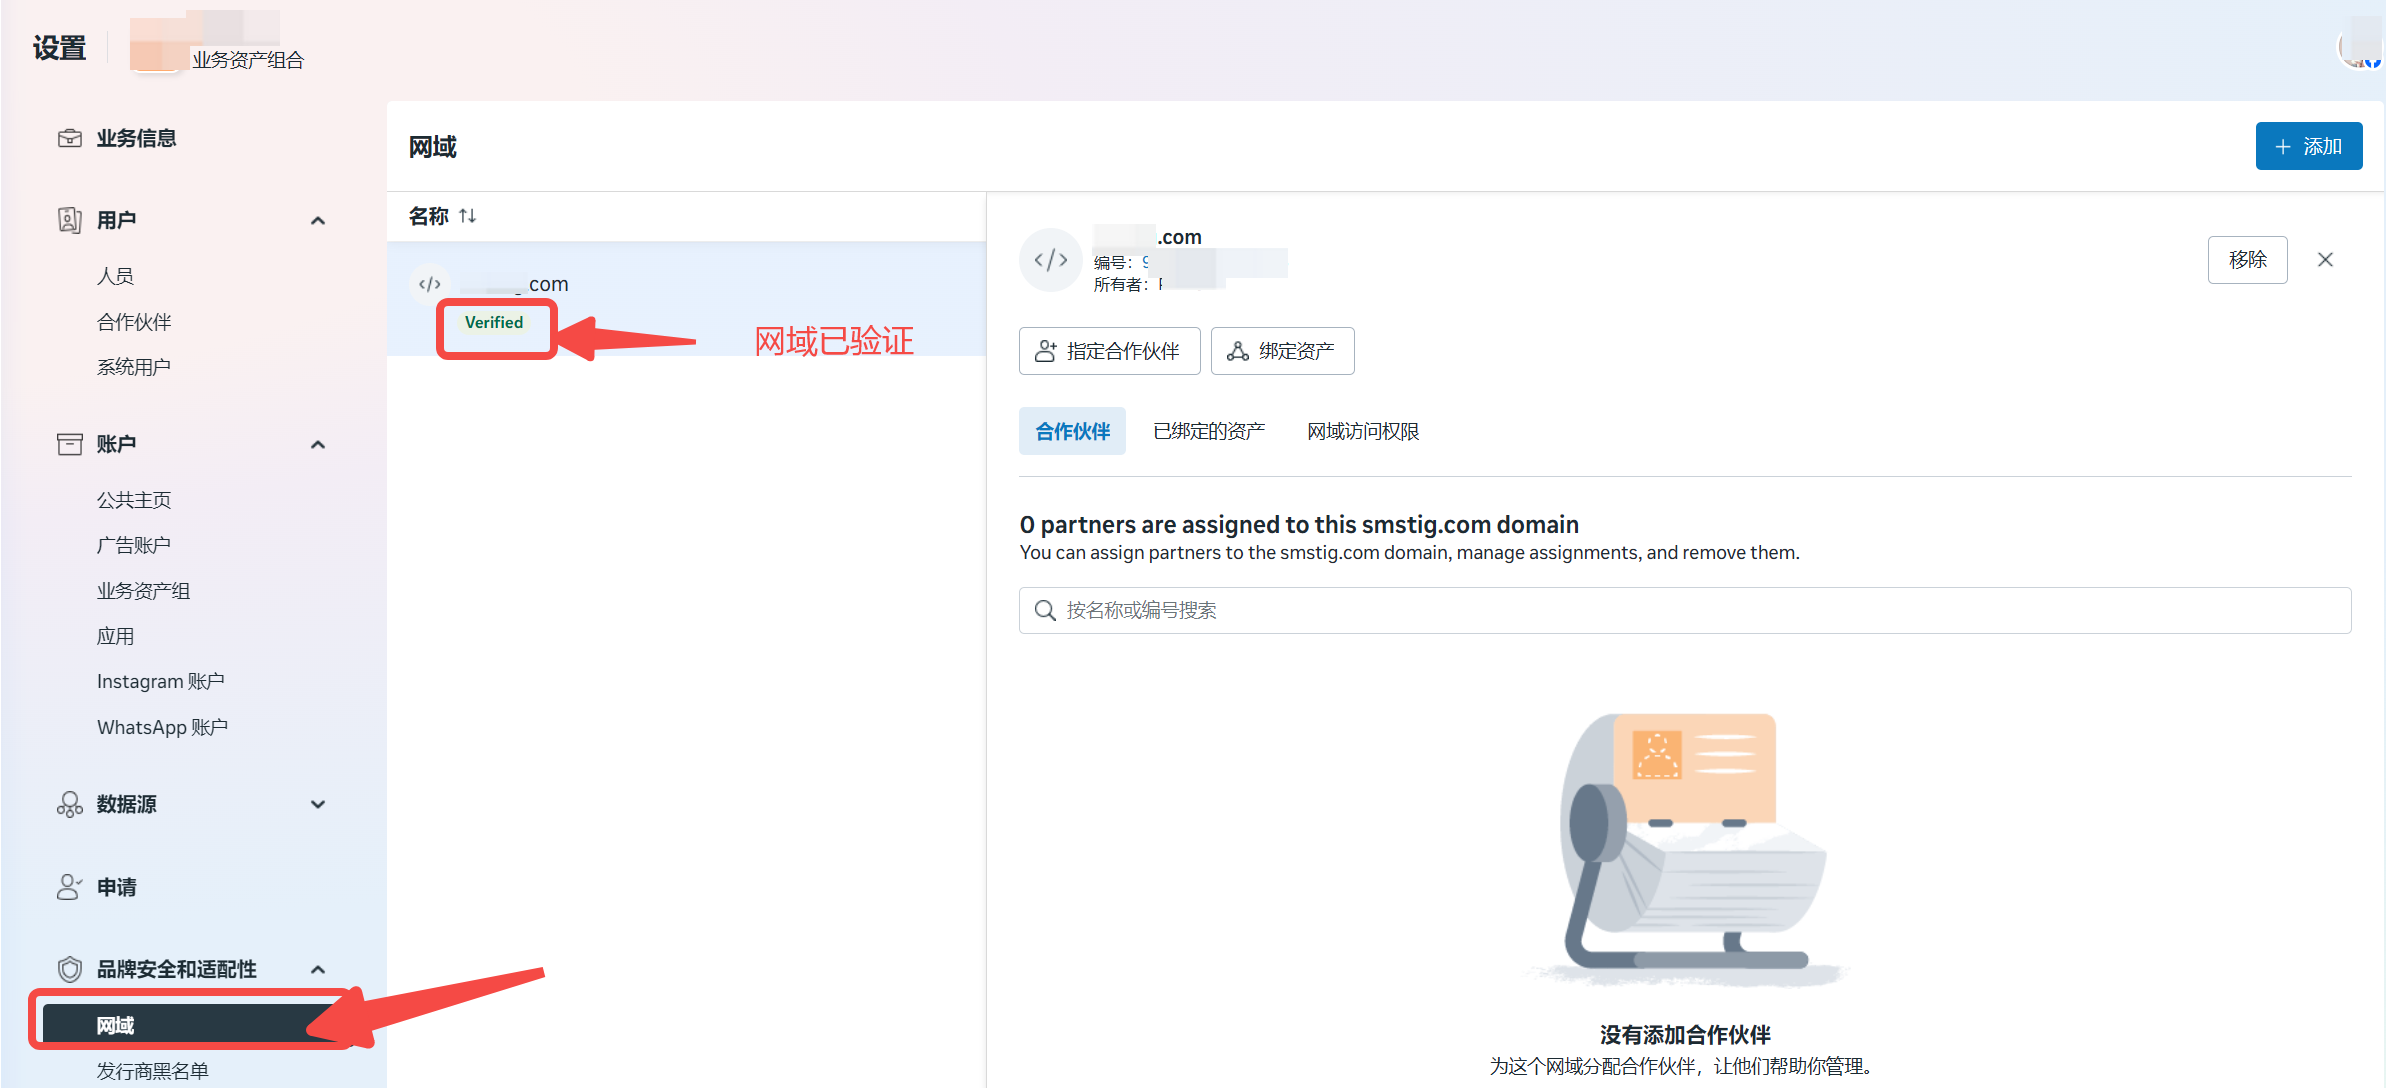
Task: Click the 数据源 data sources icon
Action: point(69,804)
